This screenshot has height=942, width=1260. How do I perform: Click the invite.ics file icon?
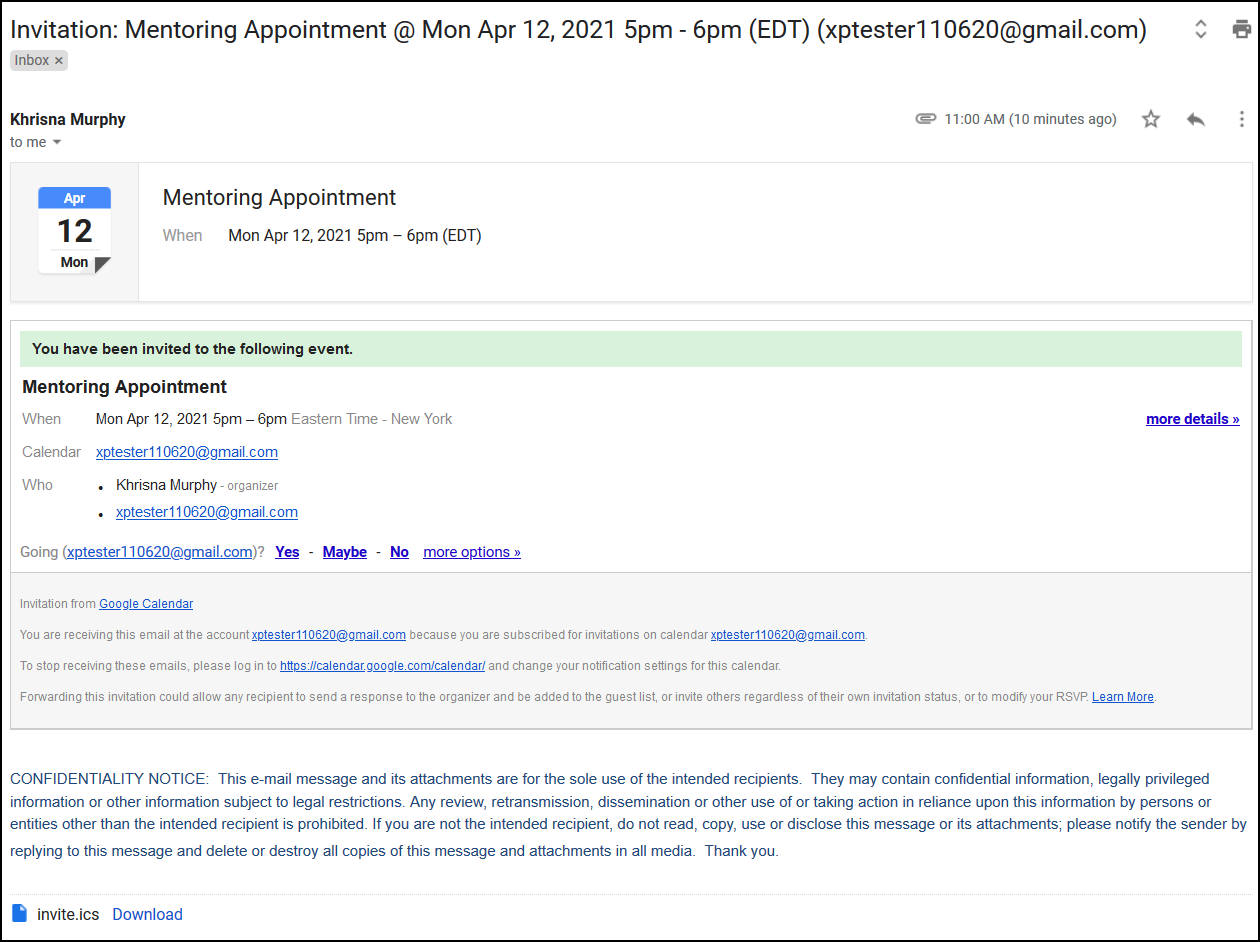[x=20, y=913]
